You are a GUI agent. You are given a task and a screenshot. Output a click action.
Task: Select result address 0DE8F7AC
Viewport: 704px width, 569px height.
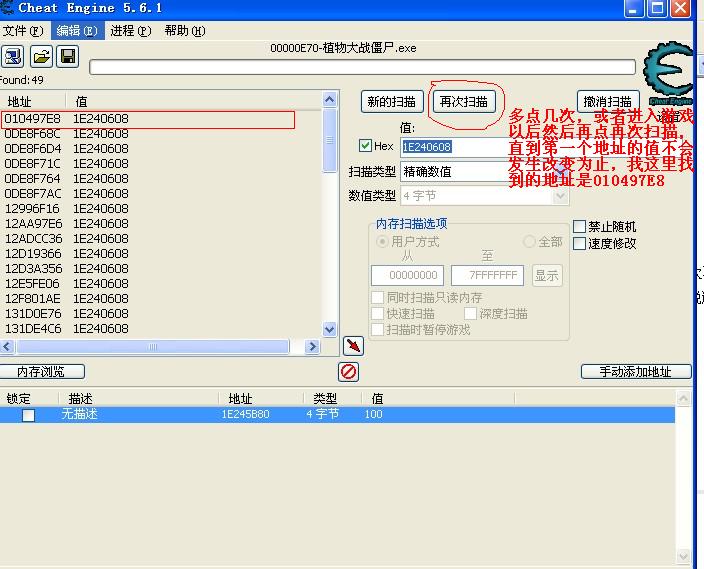(x=32, y=194)
